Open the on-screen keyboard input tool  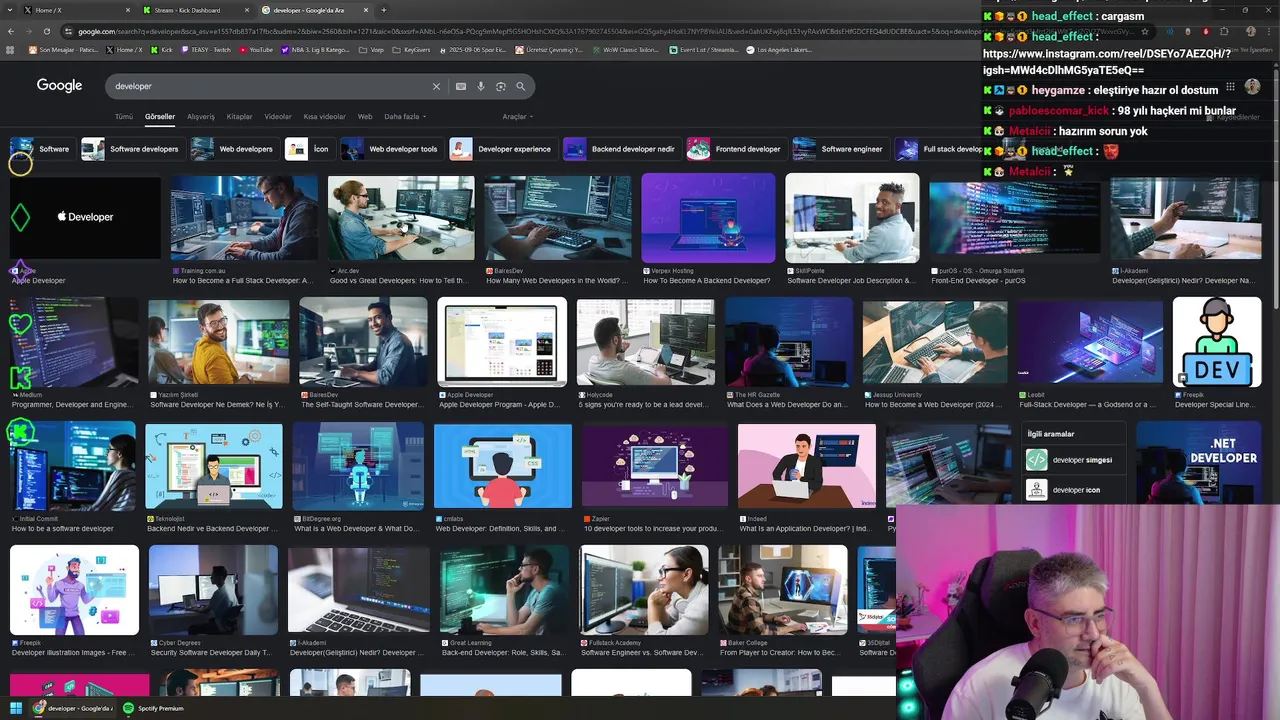461,86
